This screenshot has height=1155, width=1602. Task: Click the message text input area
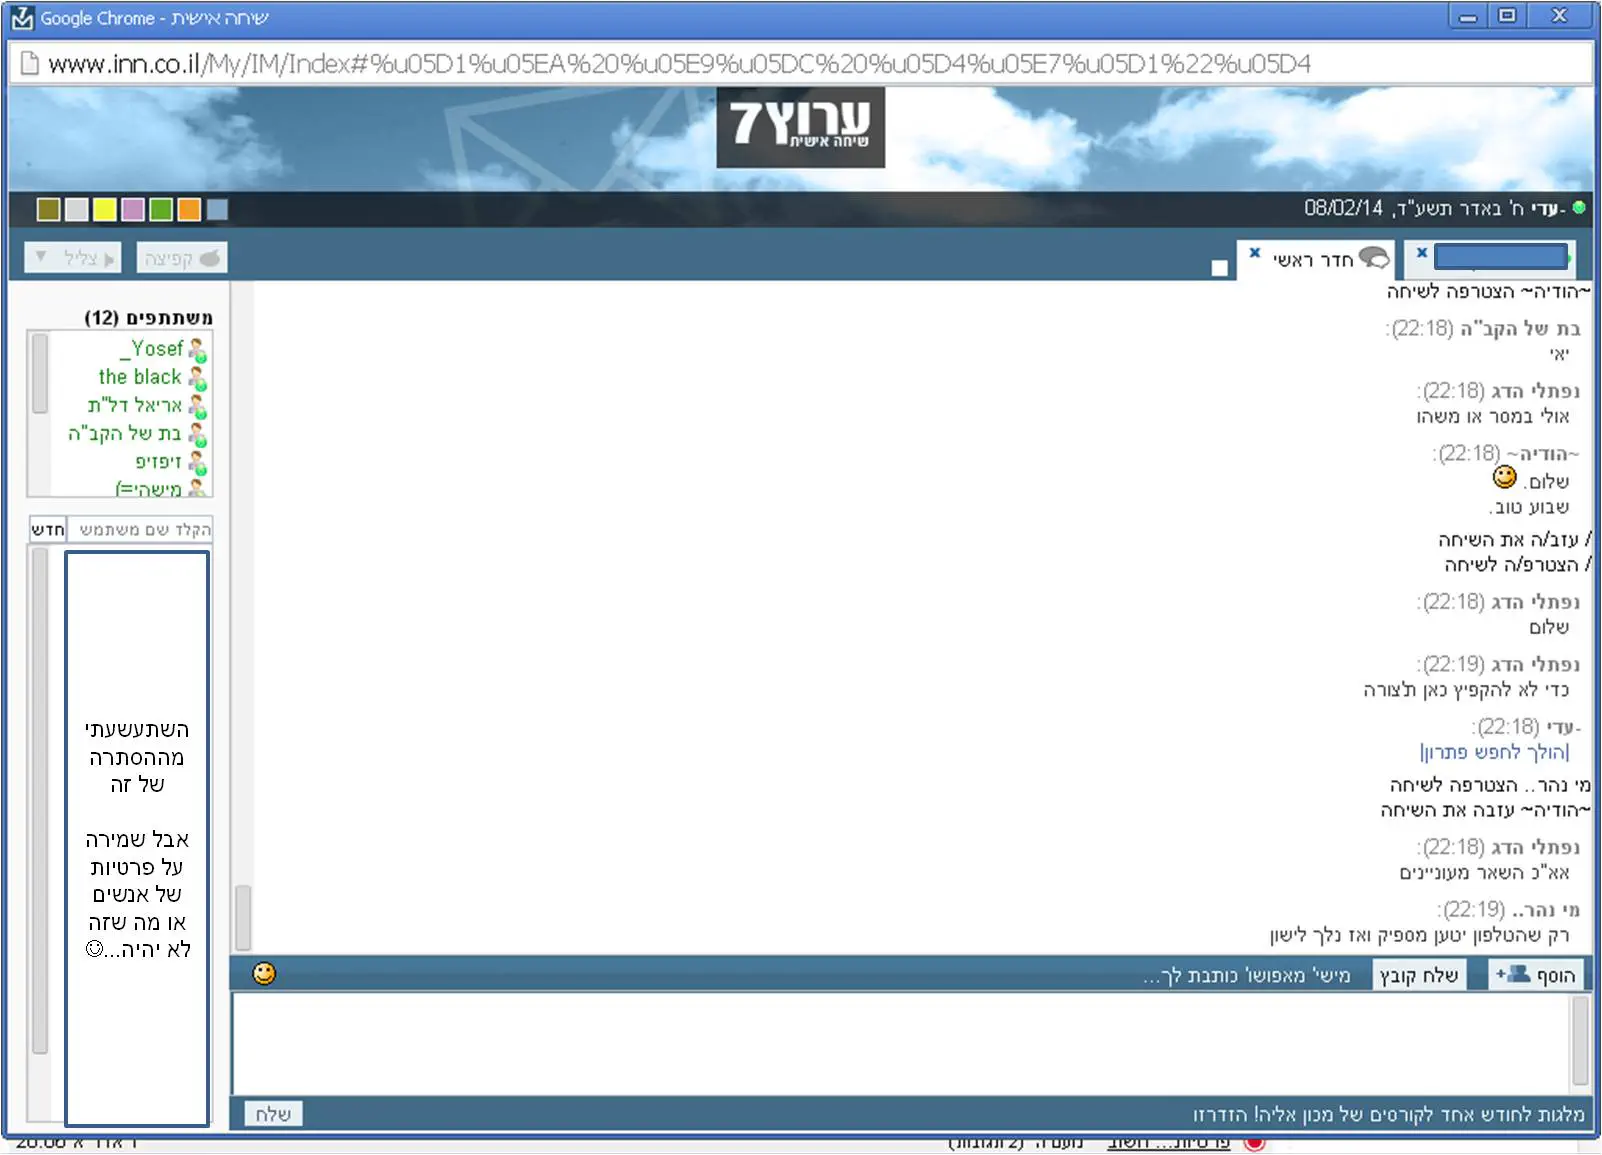coord(900,1043)
